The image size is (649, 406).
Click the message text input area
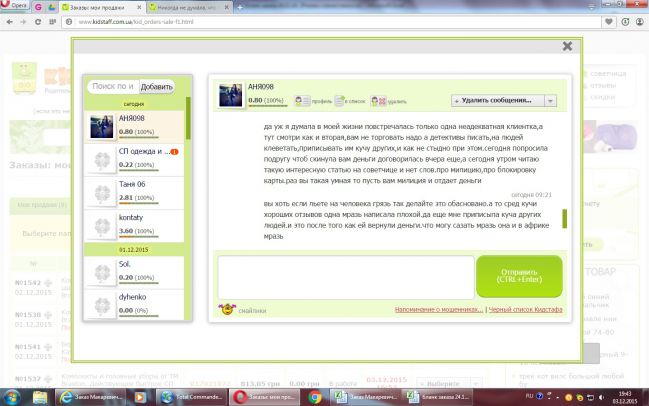click(x=345, y=277)
